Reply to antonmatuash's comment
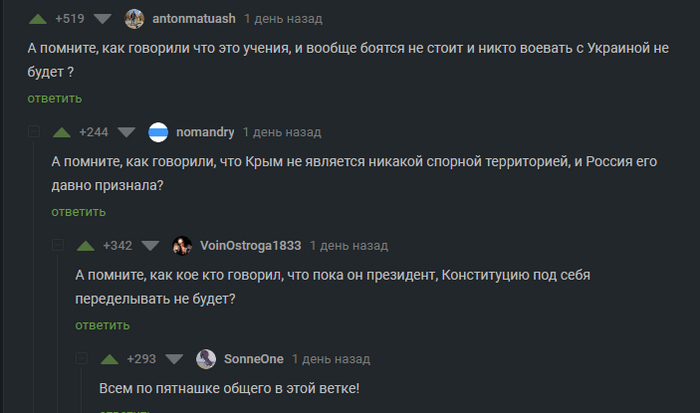Image resolution: width=700 pixels, height=413 pixels. (54, 98)
